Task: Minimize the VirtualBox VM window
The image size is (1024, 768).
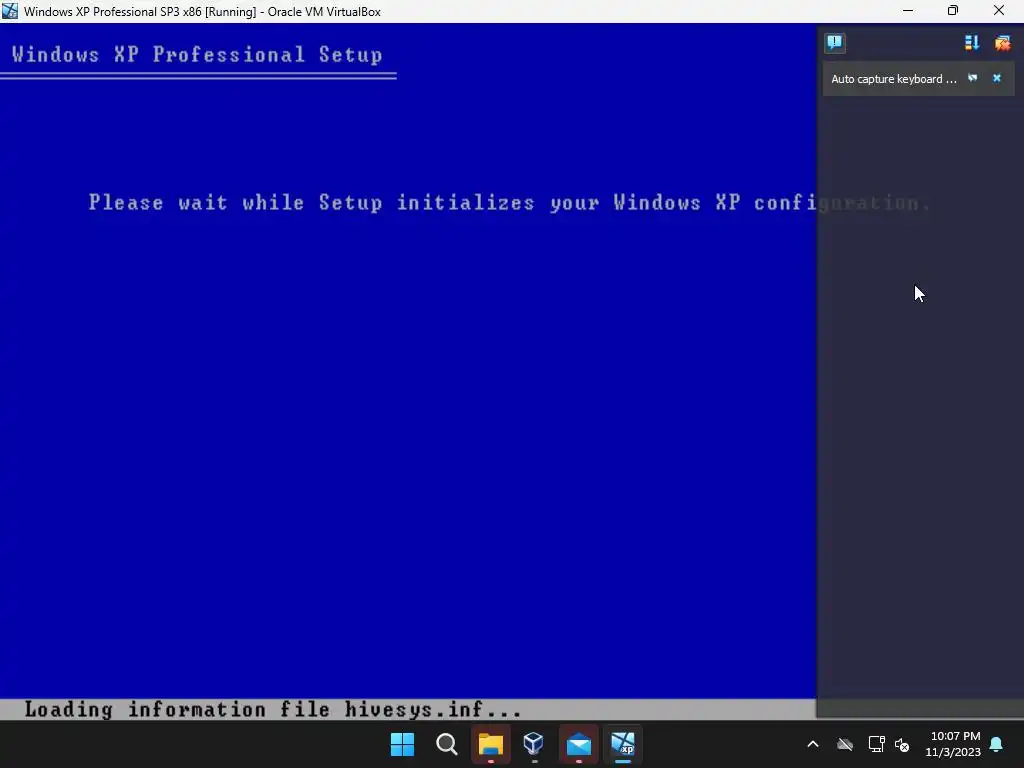Action: coord(908,10)
